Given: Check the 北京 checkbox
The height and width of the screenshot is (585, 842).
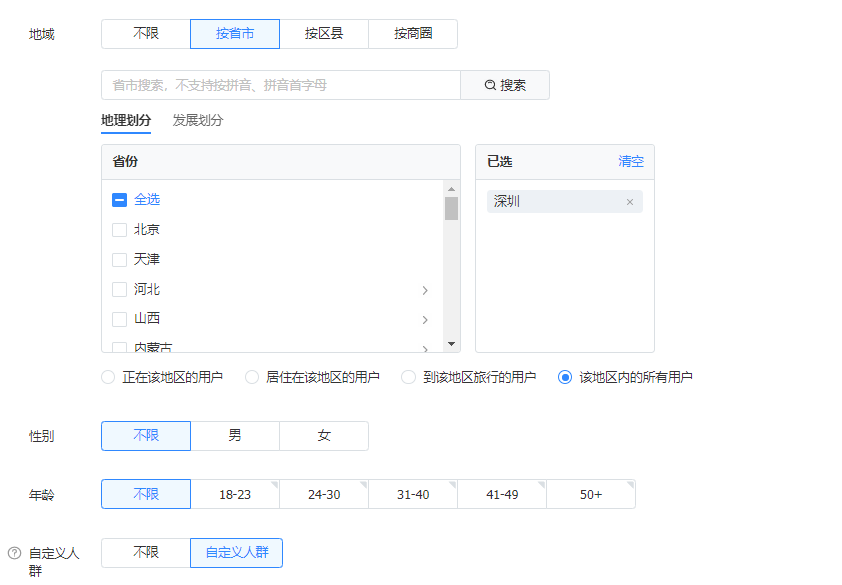Looking at the screenshot, I should coord(119,230).
